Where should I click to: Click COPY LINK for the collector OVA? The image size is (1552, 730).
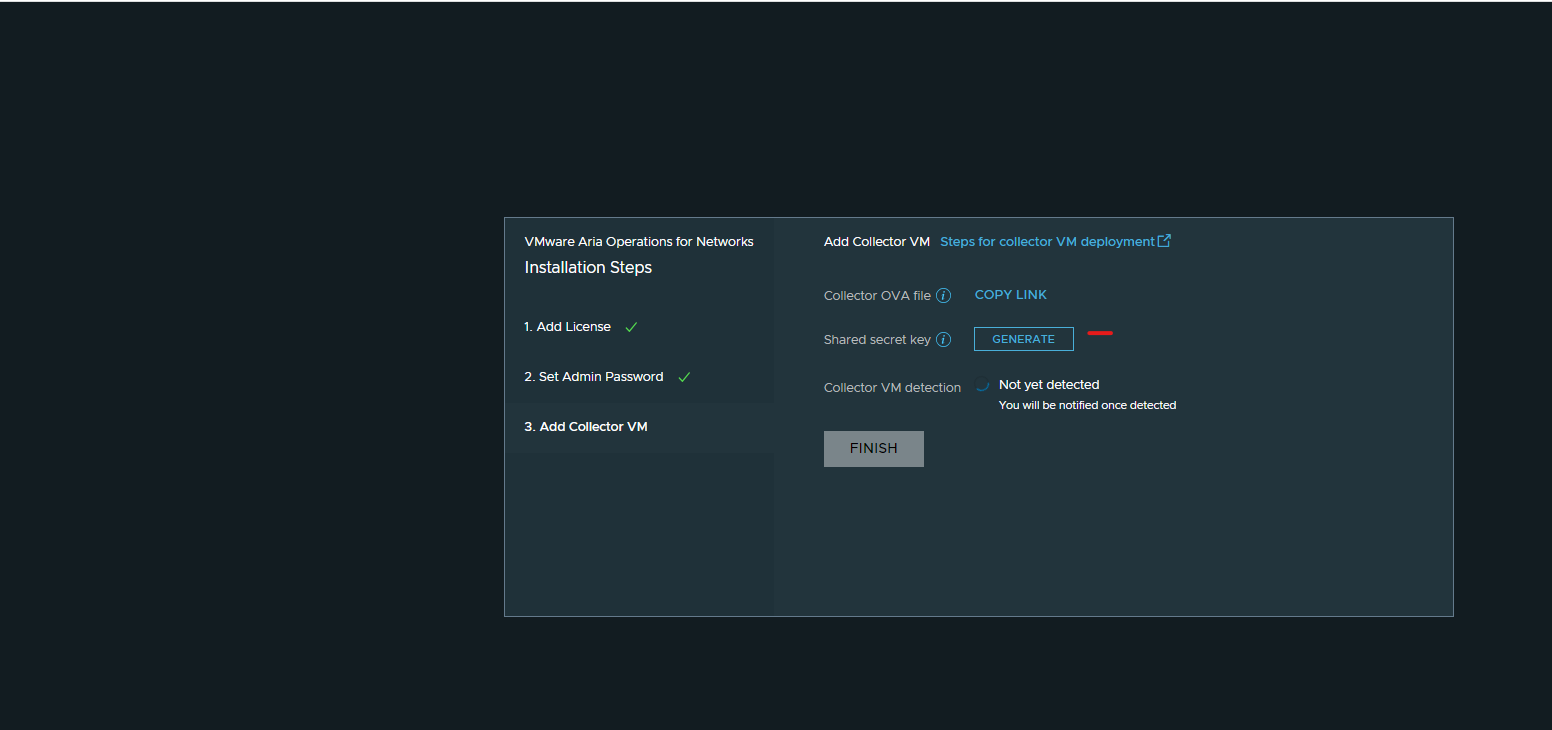click(x=1010, y=295)
